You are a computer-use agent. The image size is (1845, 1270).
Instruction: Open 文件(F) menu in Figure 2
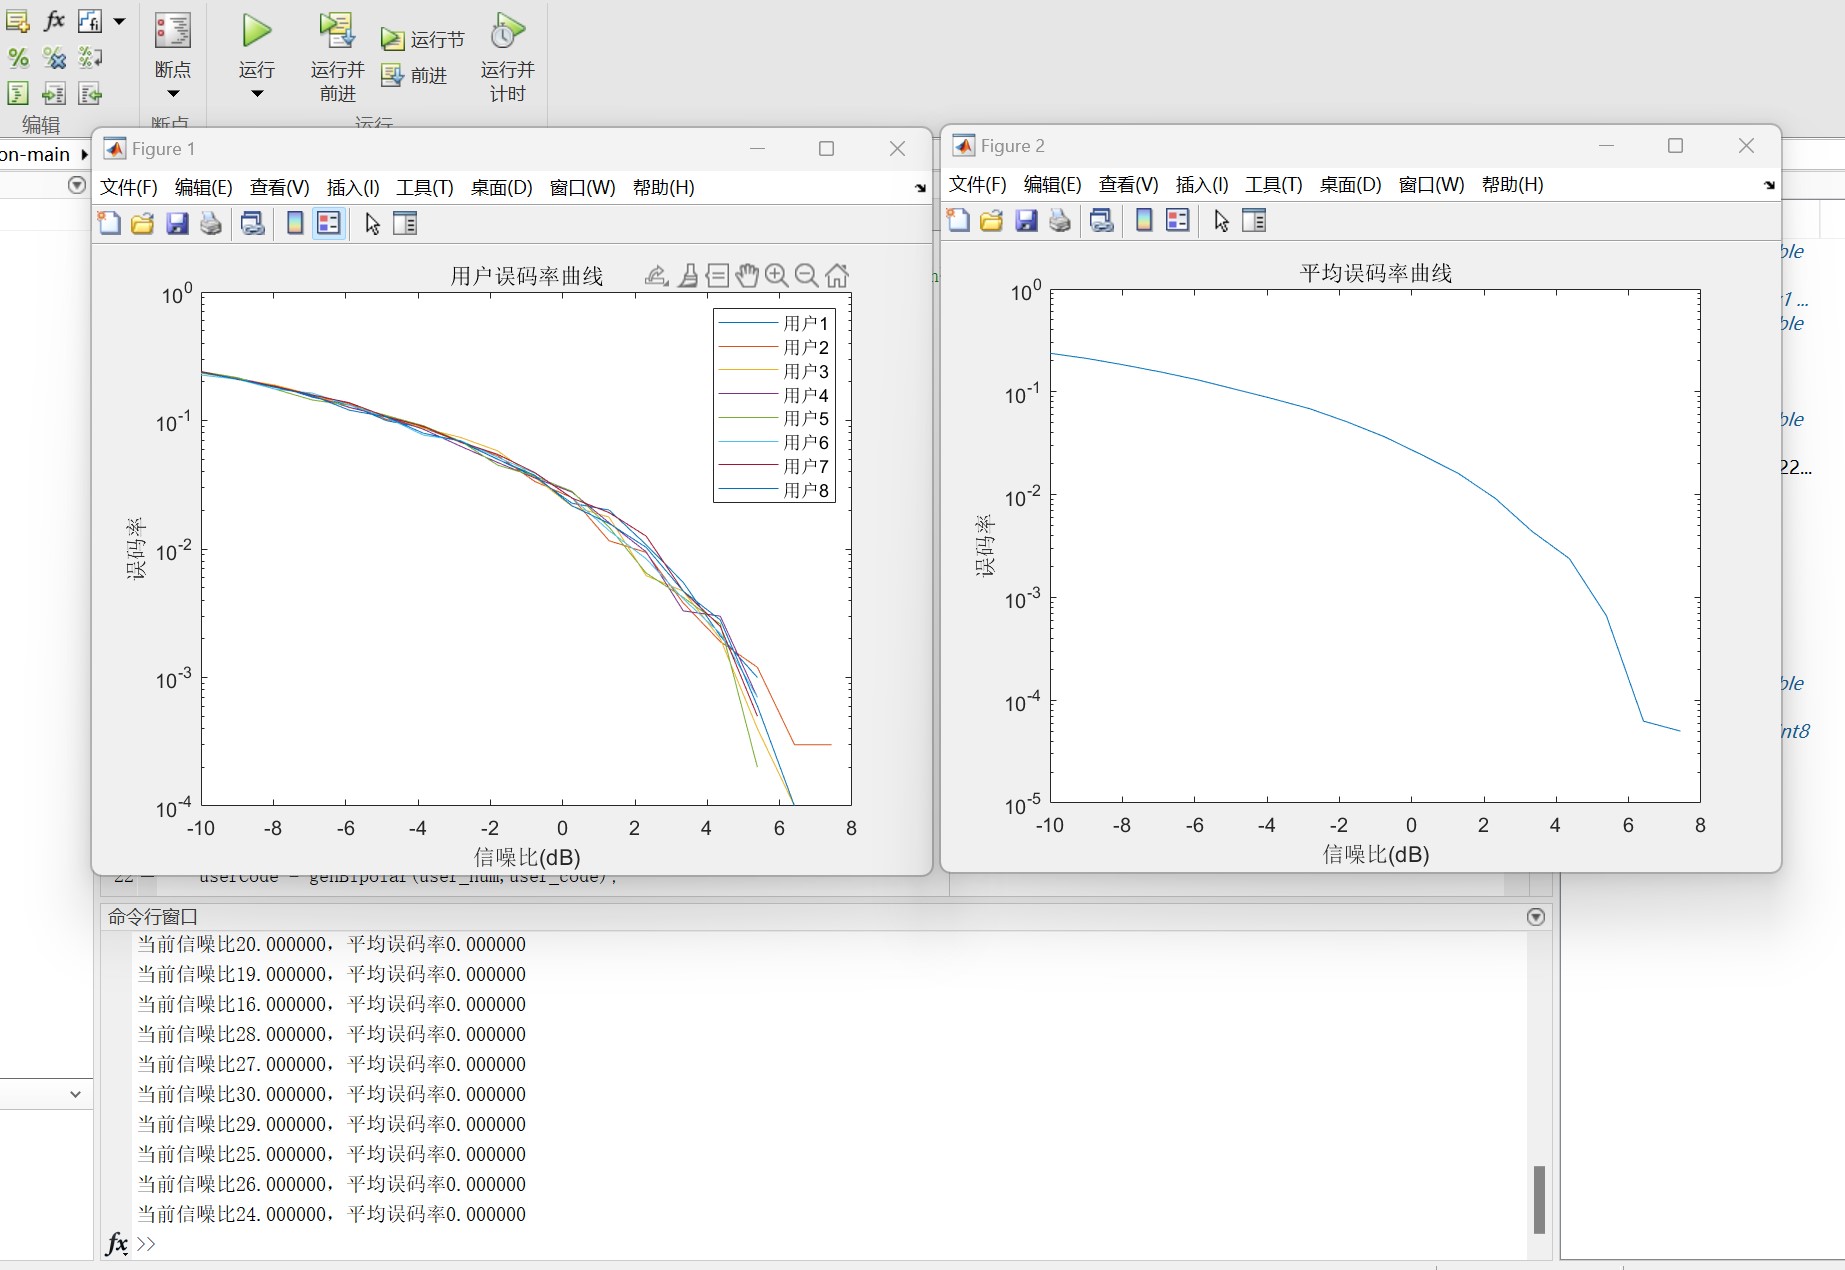click(x=977, y=184)
